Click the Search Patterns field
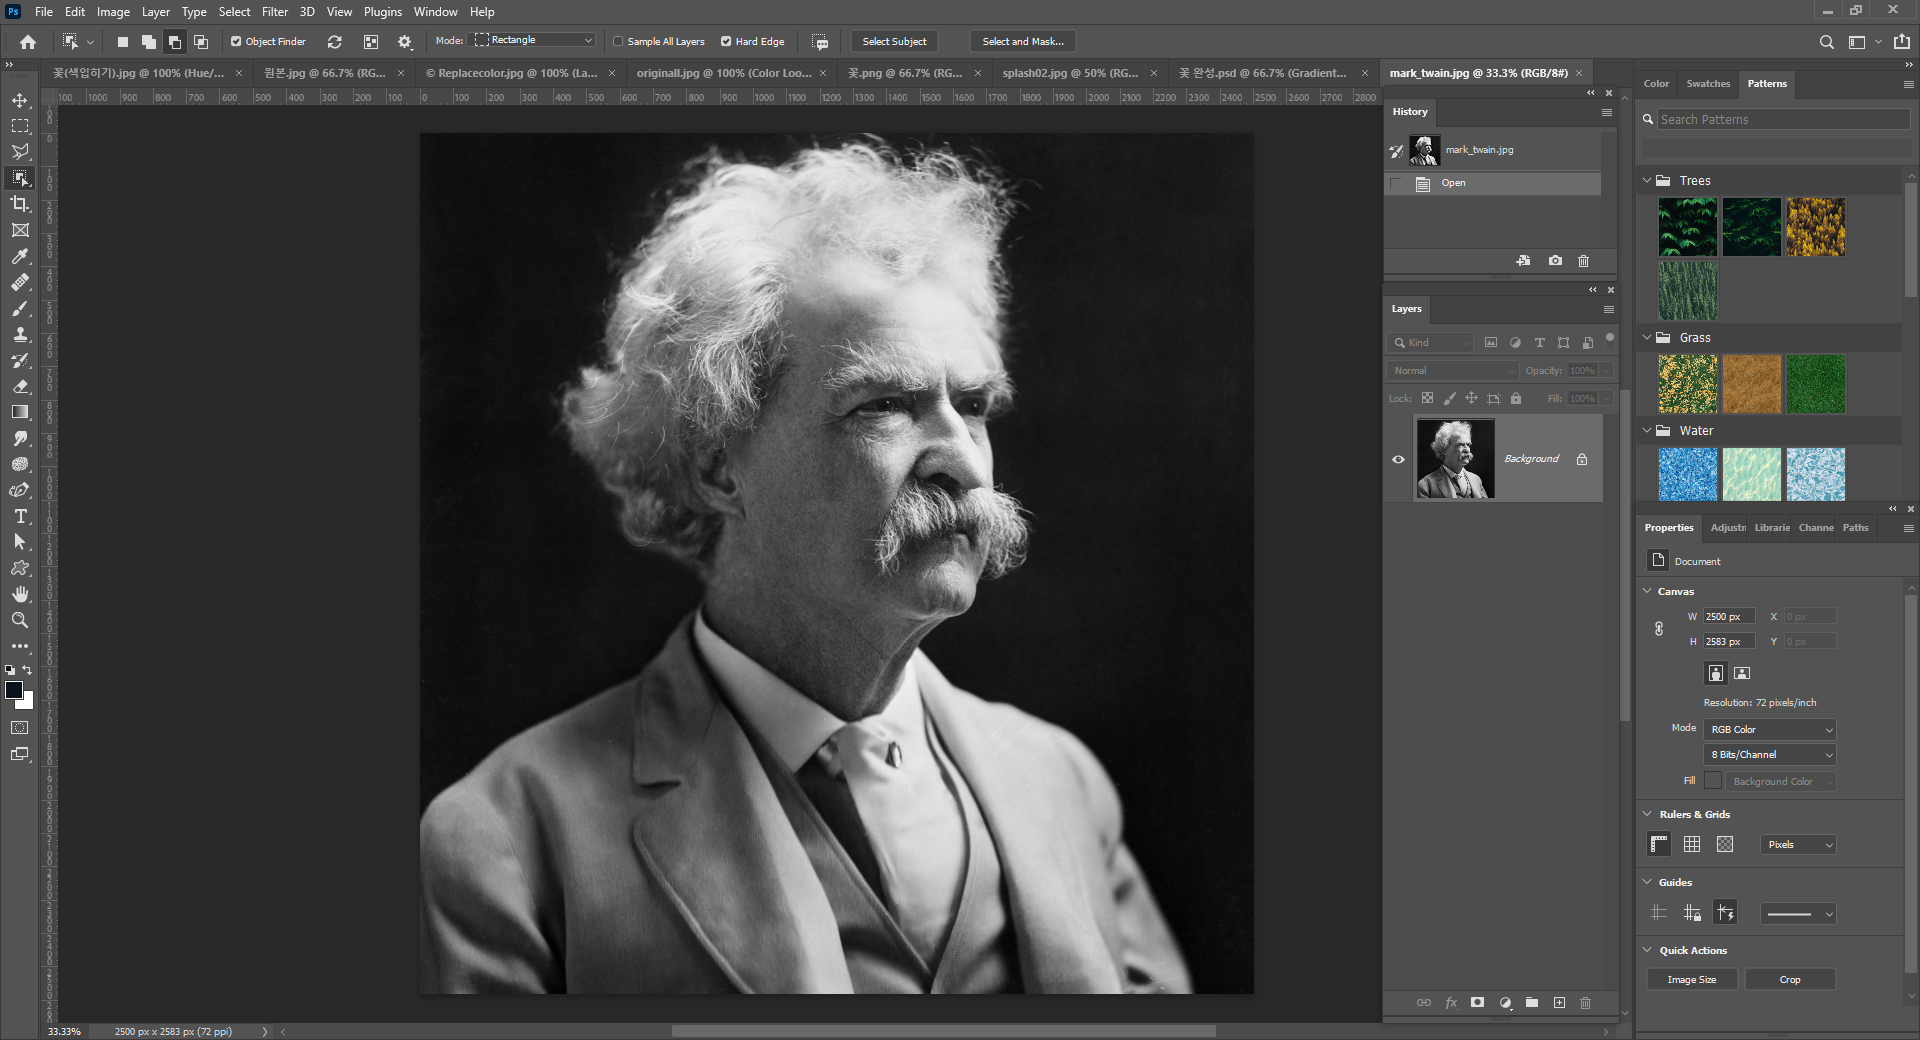1920x1040 pixels. point(1783,120)
